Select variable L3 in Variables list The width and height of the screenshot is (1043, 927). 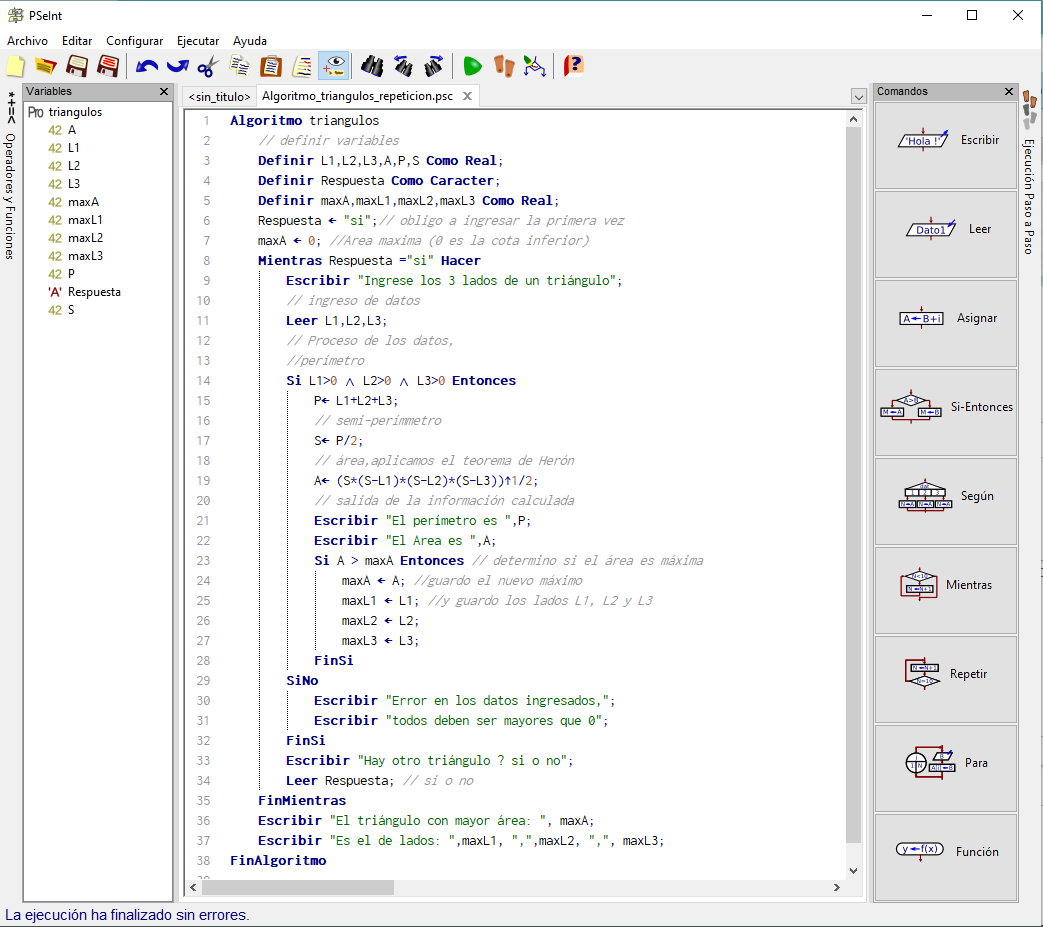point(74,184)
